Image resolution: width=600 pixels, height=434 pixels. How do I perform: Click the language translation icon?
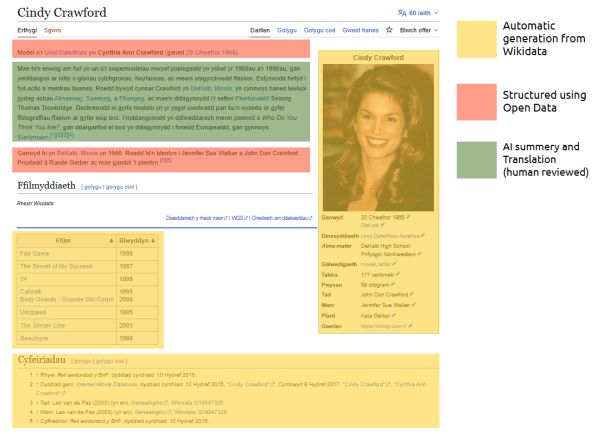point(402,12)
